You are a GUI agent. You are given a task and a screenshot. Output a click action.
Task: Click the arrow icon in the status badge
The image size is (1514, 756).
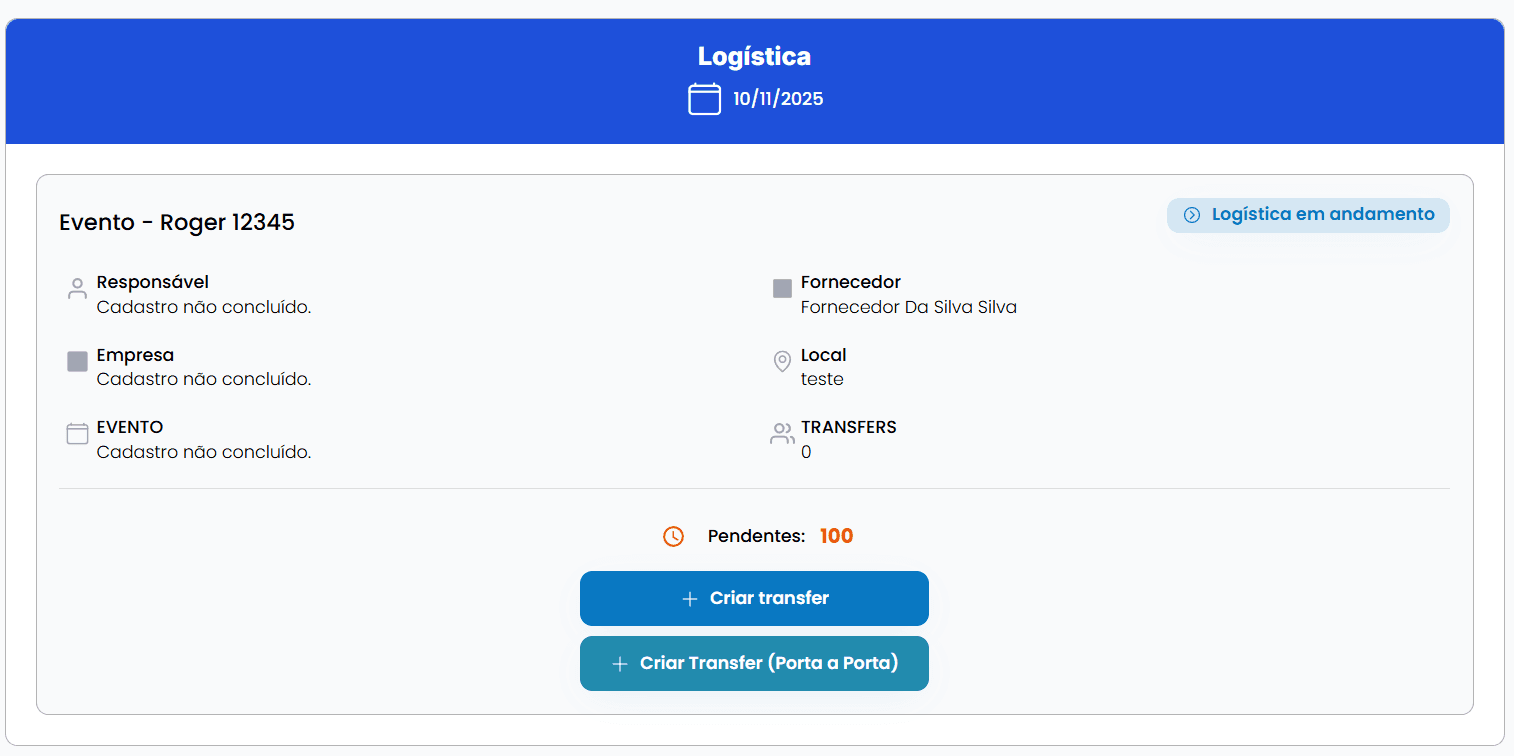click(1191, 215)
